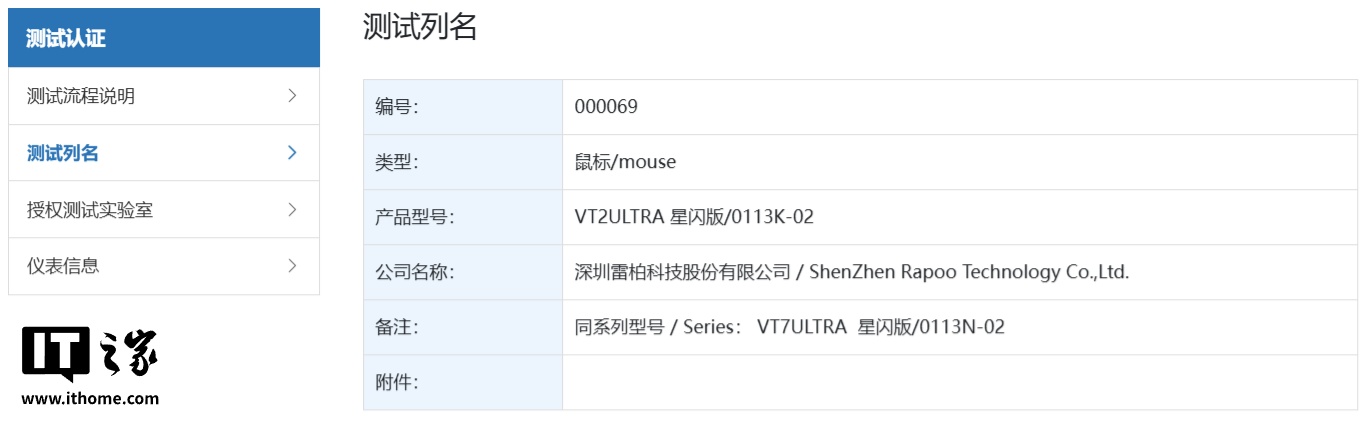
Task: Click the 鼠标/mouse type value
Action: pos(625,162)
